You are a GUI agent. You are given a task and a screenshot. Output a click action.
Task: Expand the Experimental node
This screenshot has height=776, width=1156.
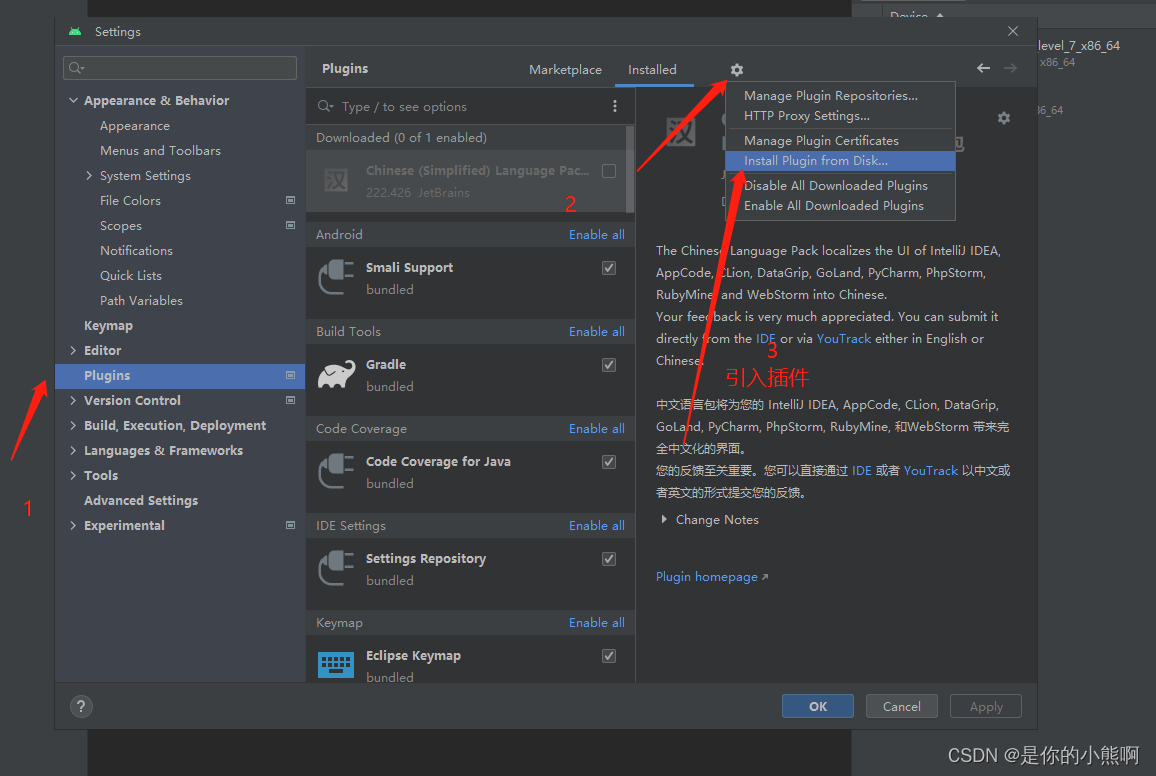click(x=73, y=525)
